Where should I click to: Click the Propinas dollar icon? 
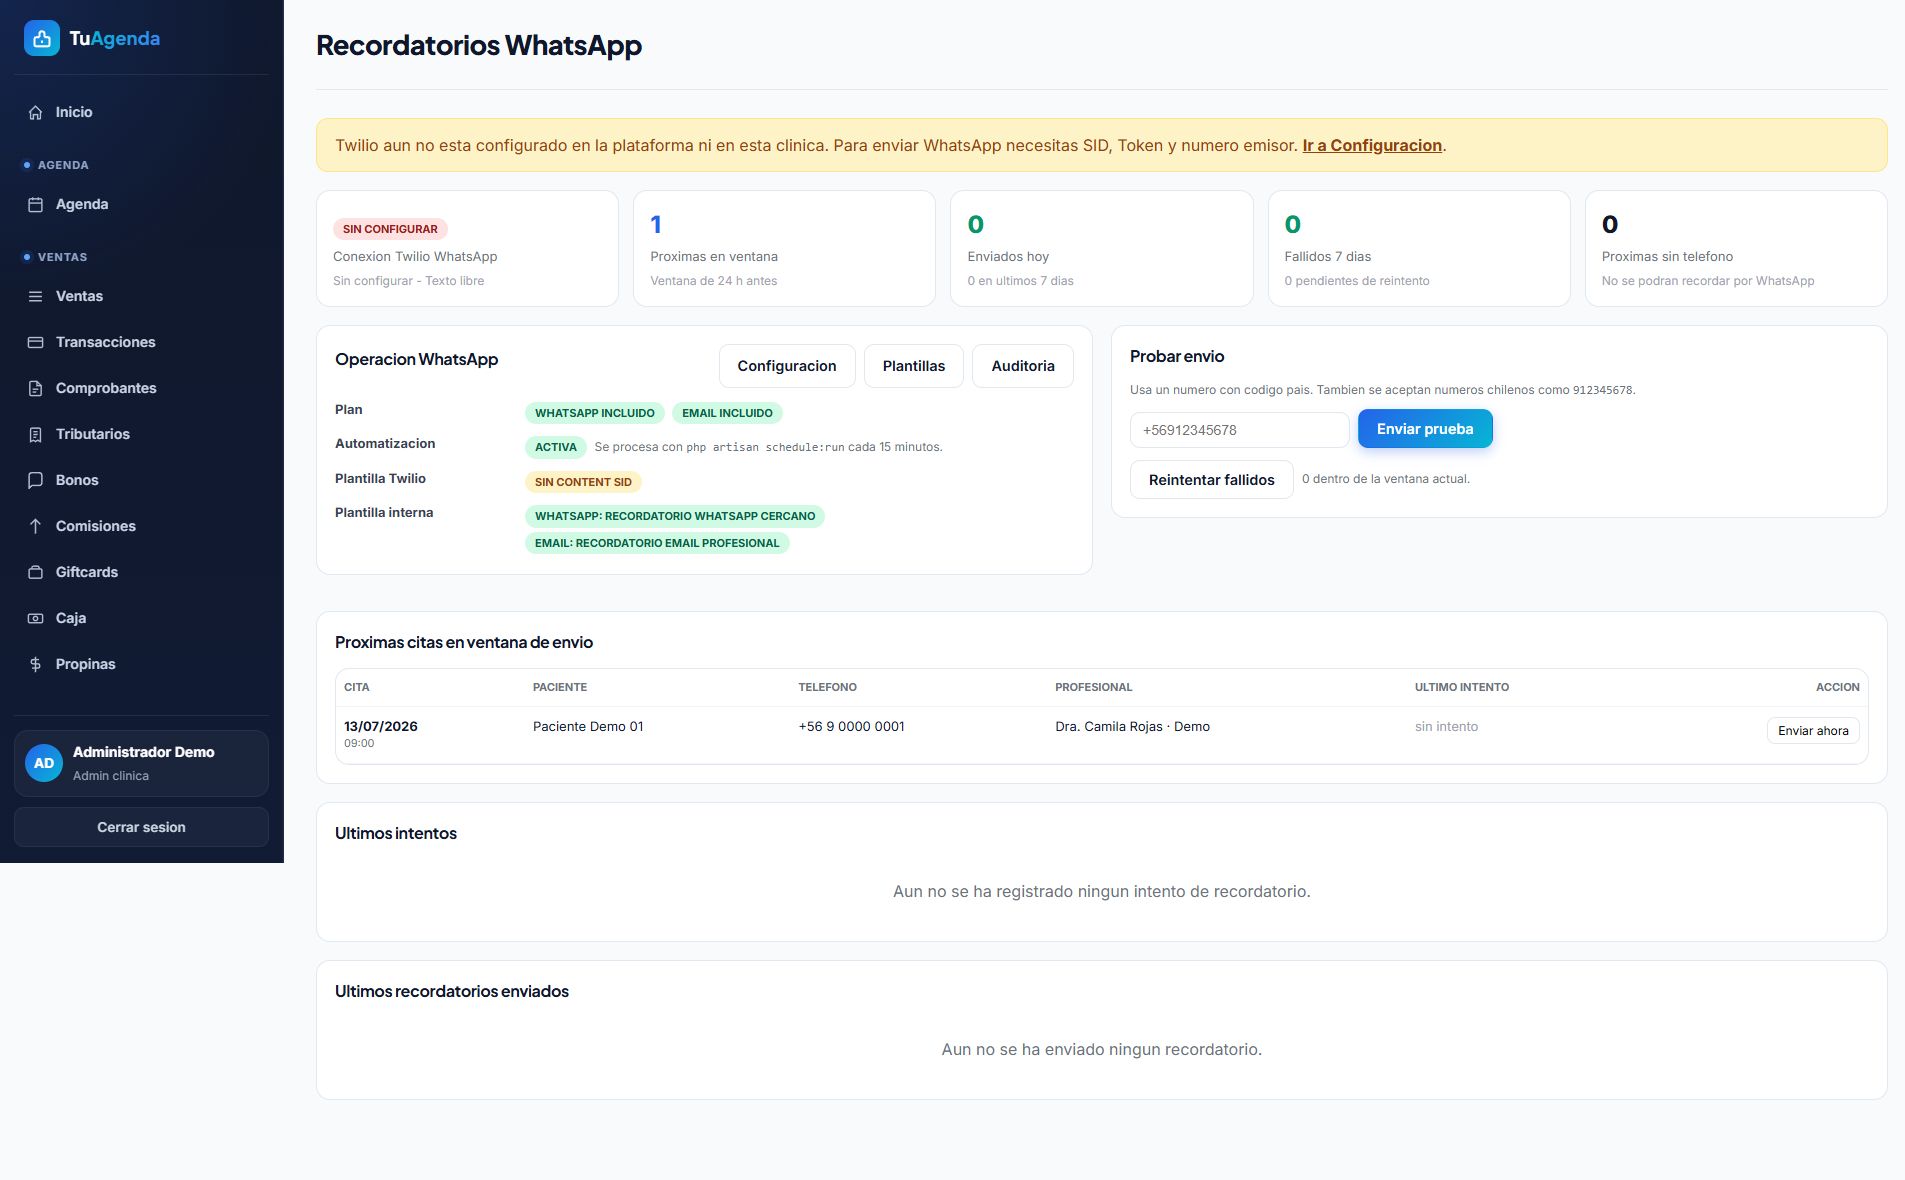click(35, 664)
